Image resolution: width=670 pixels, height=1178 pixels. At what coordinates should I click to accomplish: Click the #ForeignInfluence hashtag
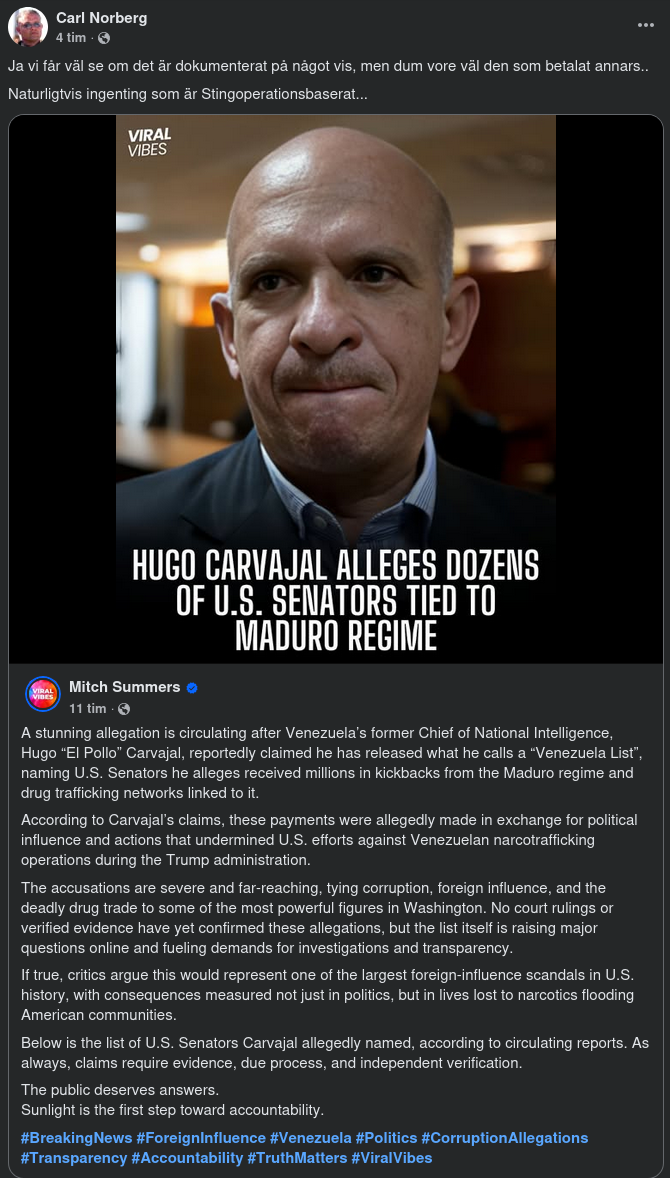[x=201, y=1137]
